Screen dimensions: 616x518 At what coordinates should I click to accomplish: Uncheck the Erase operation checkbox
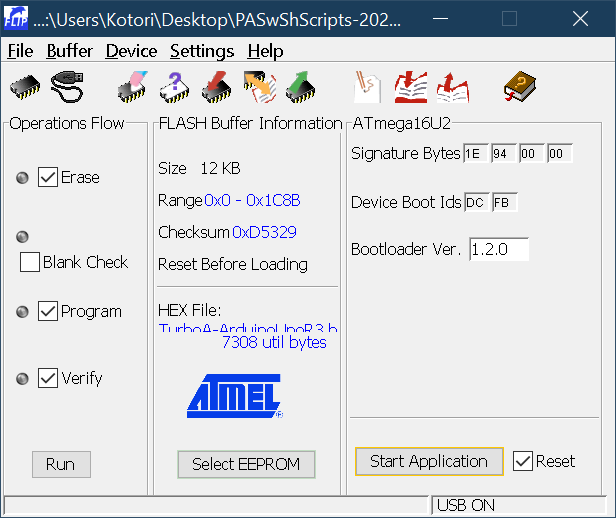click(x=48, y=177)
